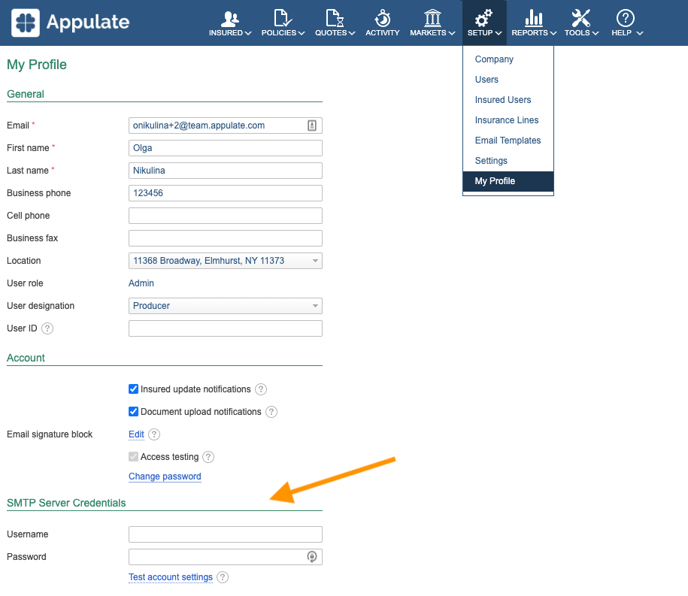
Task: Click the Setup gears icon
Action: click(484, 18)
